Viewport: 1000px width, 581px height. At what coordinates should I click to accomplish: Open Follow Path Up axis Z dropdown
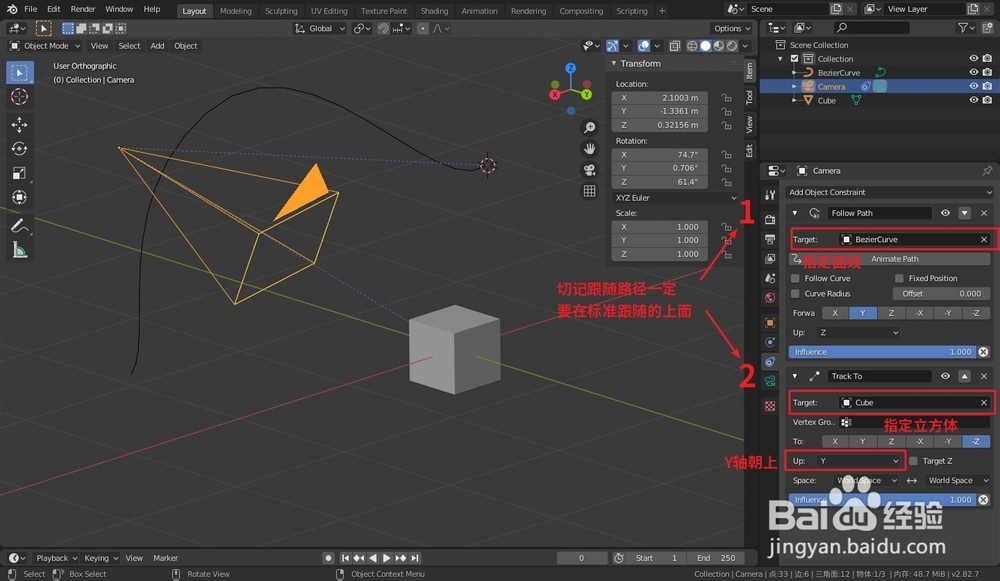pyautogui.click(x=859, y=333)
